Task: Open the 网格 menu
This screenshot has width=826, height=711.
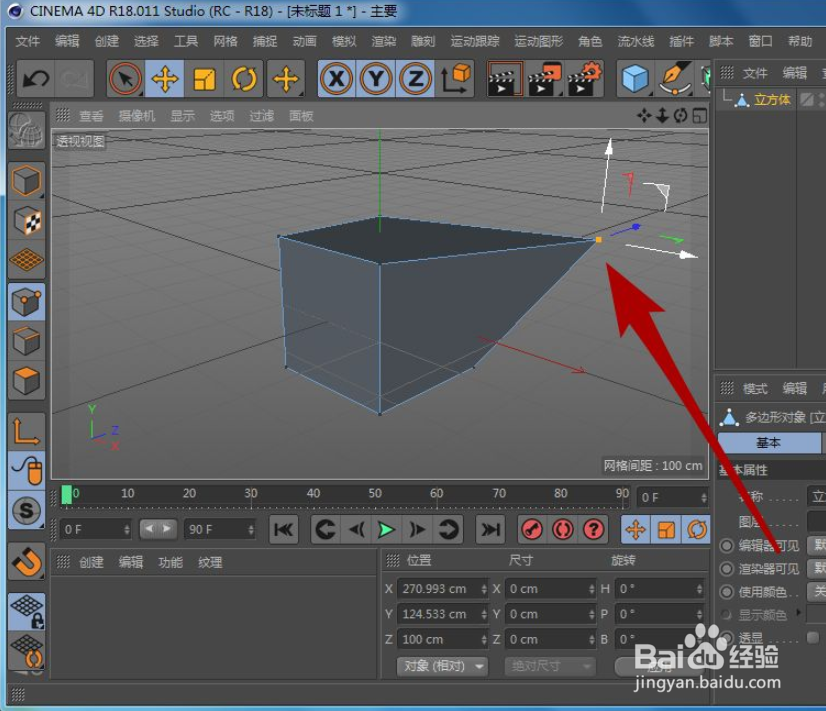Action: [x=225, y=41]
